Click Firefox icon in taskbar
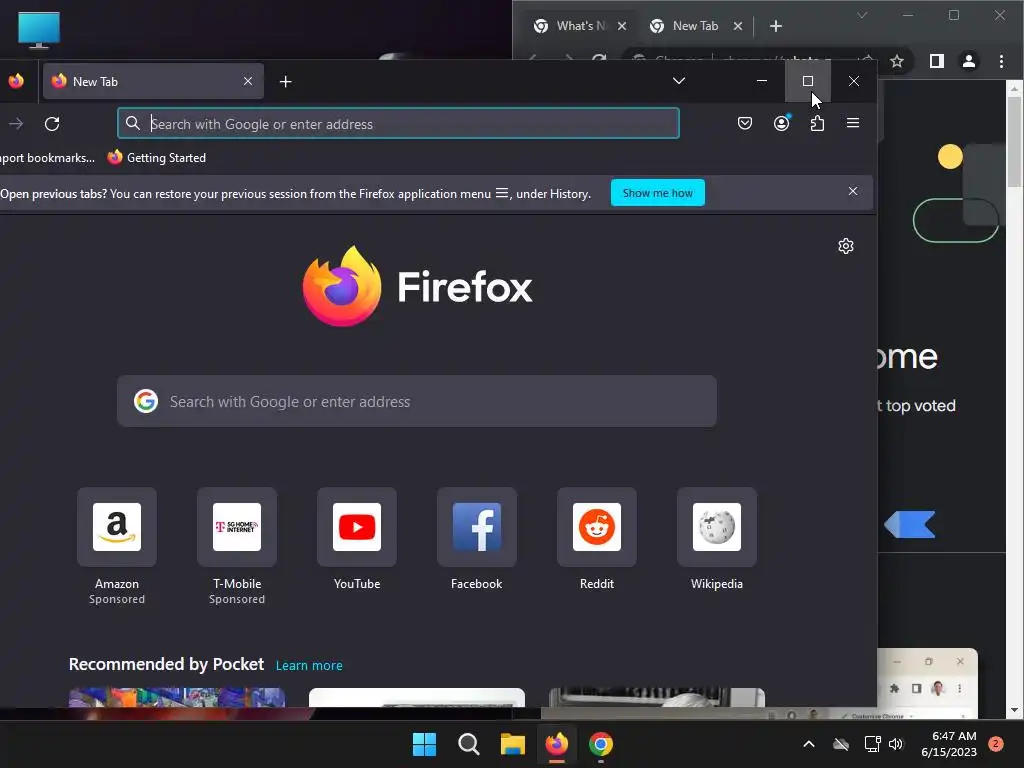This screenshot has width=1024, height=768. (556, 744)
